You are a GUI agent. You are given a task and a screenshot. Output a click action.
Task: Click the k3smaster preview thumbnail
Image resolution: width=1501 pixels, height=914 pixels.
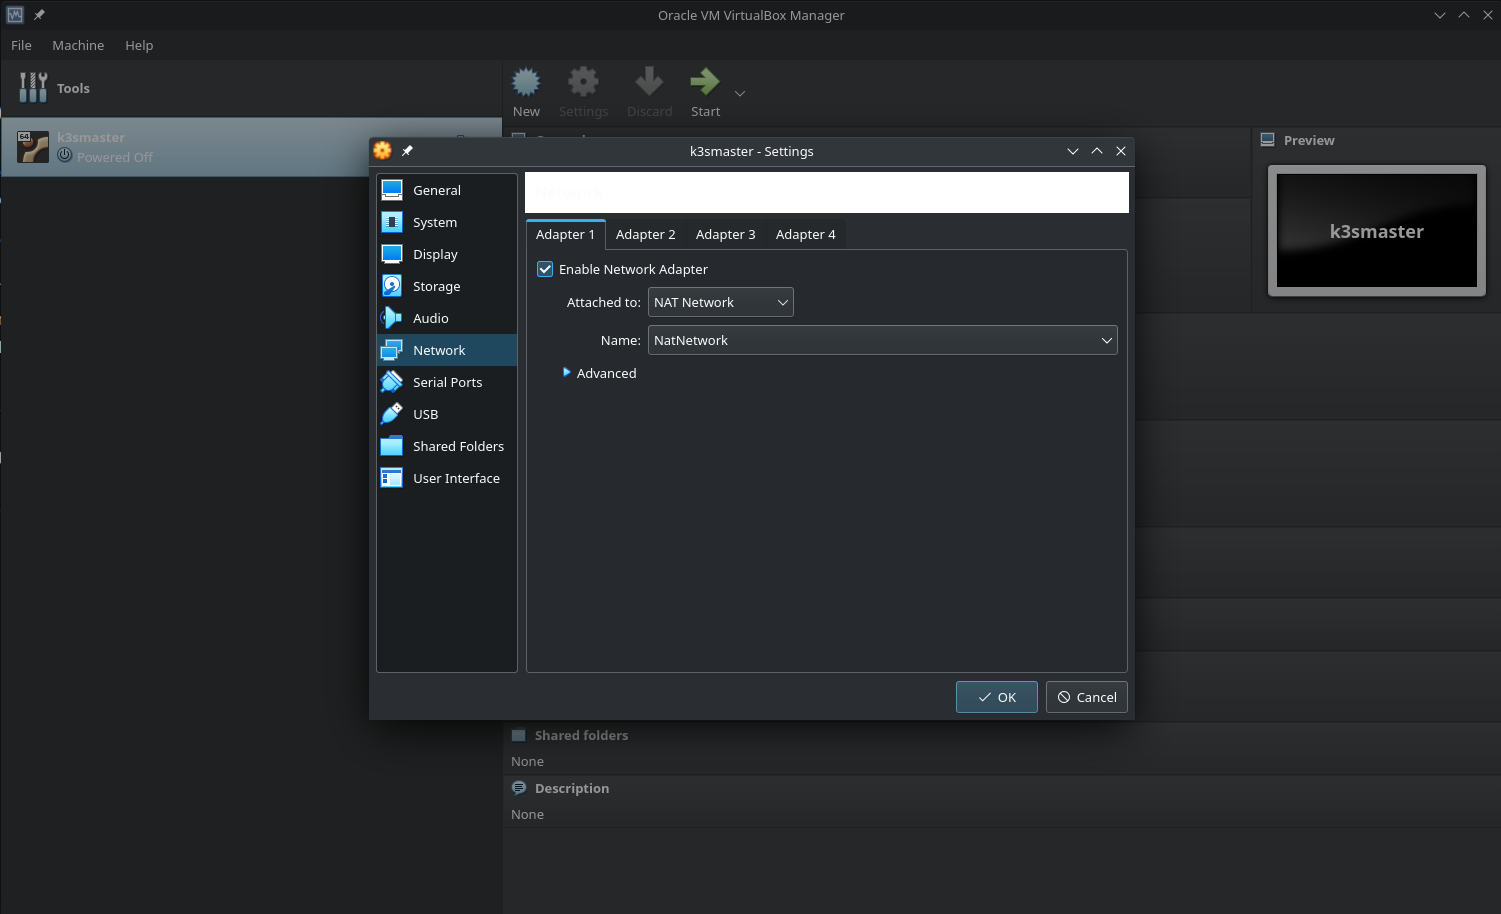(x=1377, y=231)
